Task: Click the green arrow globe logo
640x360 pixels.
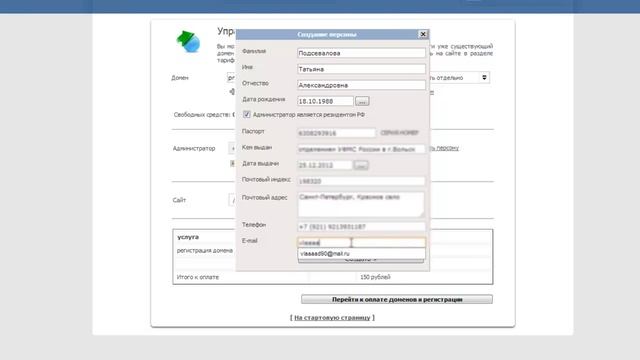Action: point(188,42)
